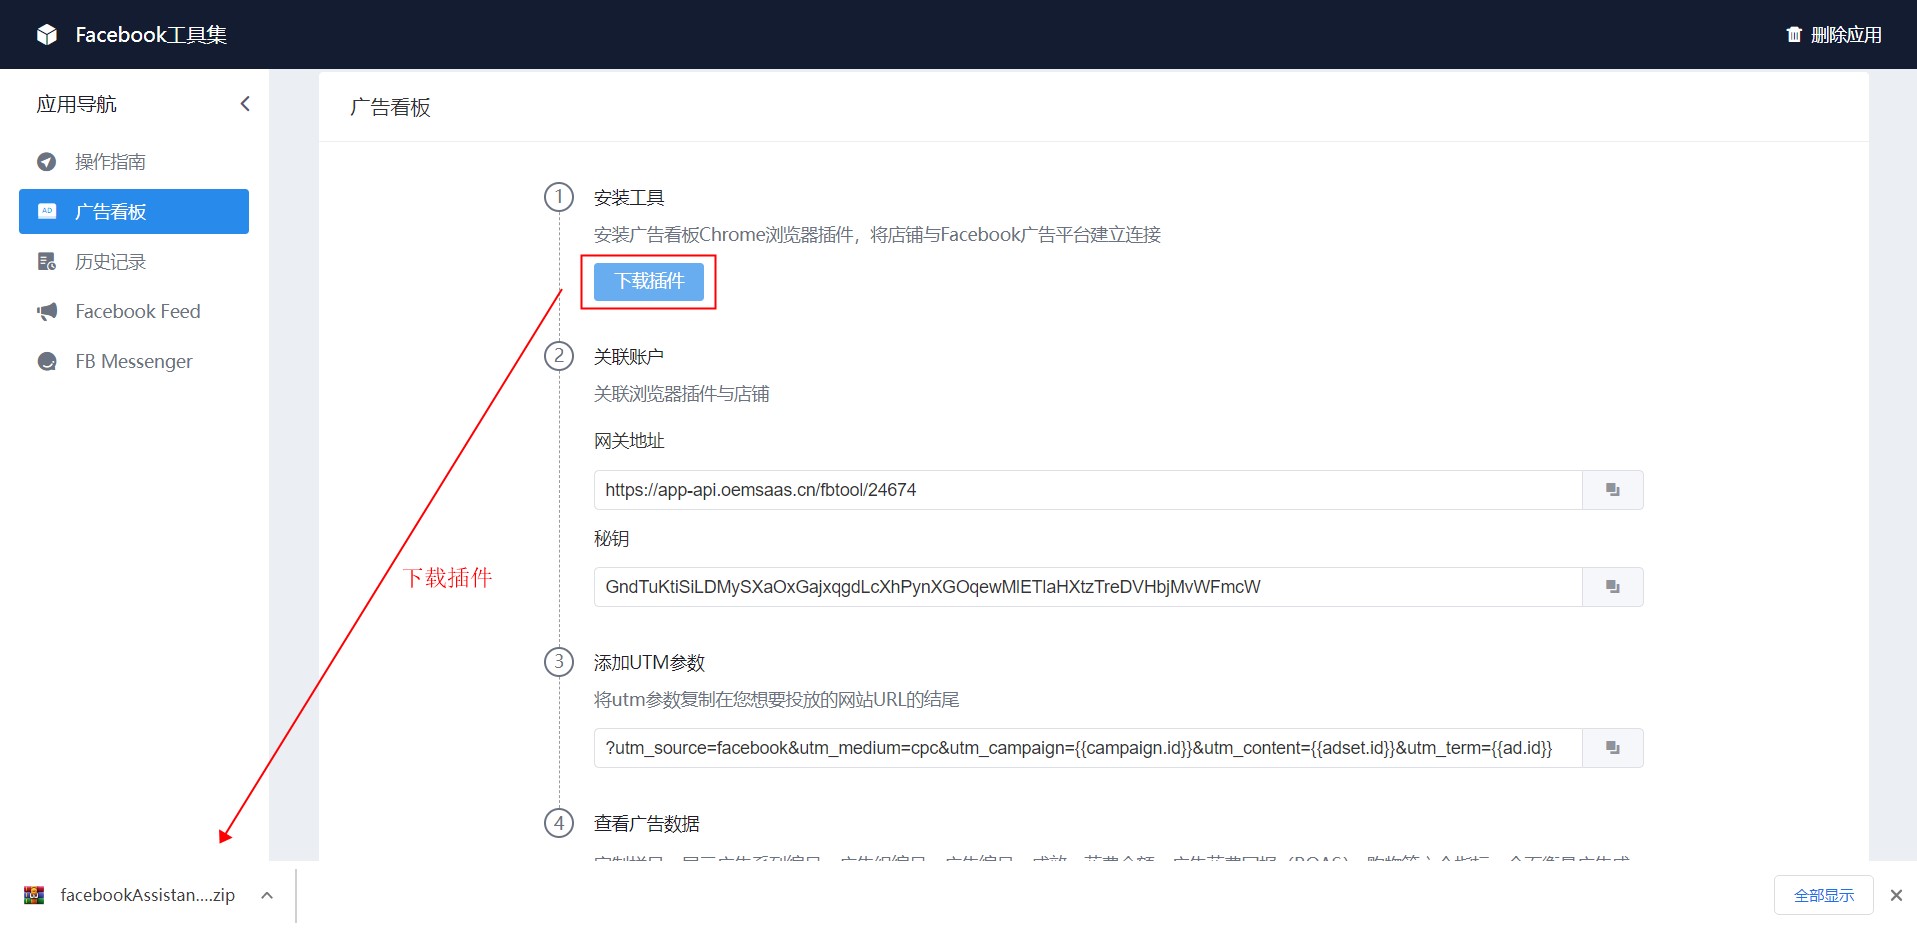Select 广告看板 sidebar item
Screen dimensions: 1917x928
coord(134,212)
